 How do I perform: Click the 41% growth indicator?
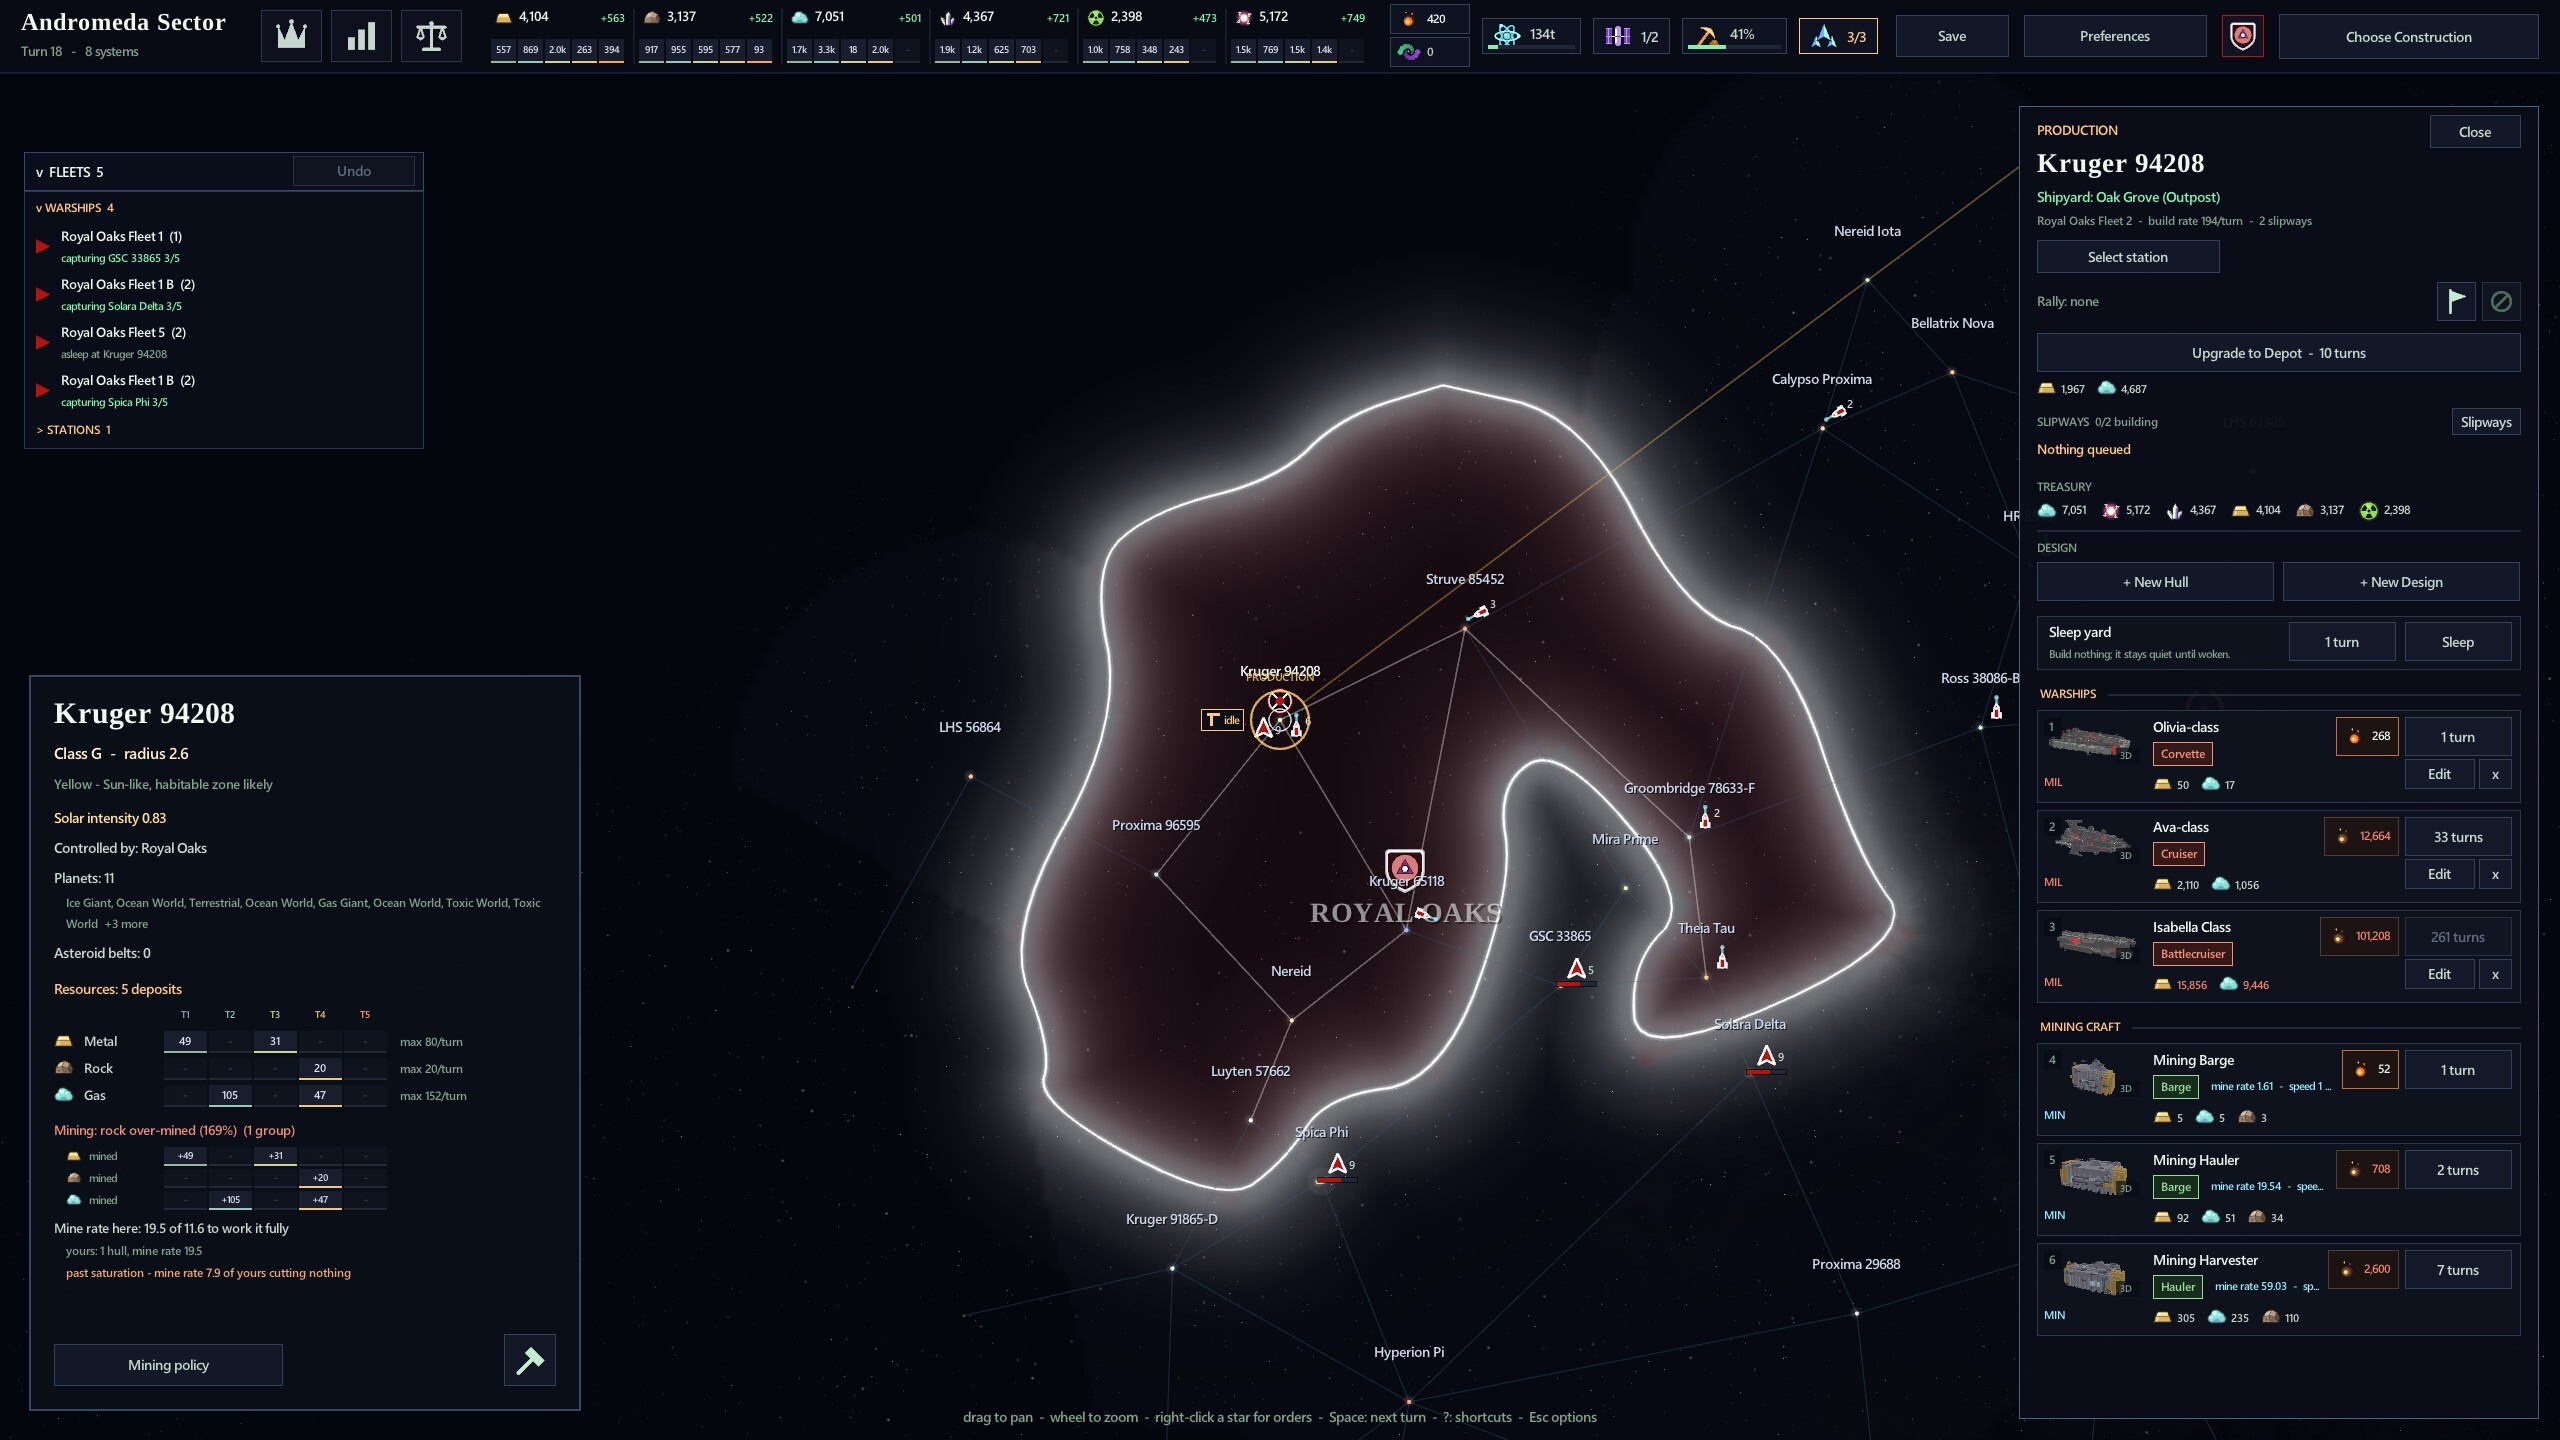click(x=1733, y=36)
